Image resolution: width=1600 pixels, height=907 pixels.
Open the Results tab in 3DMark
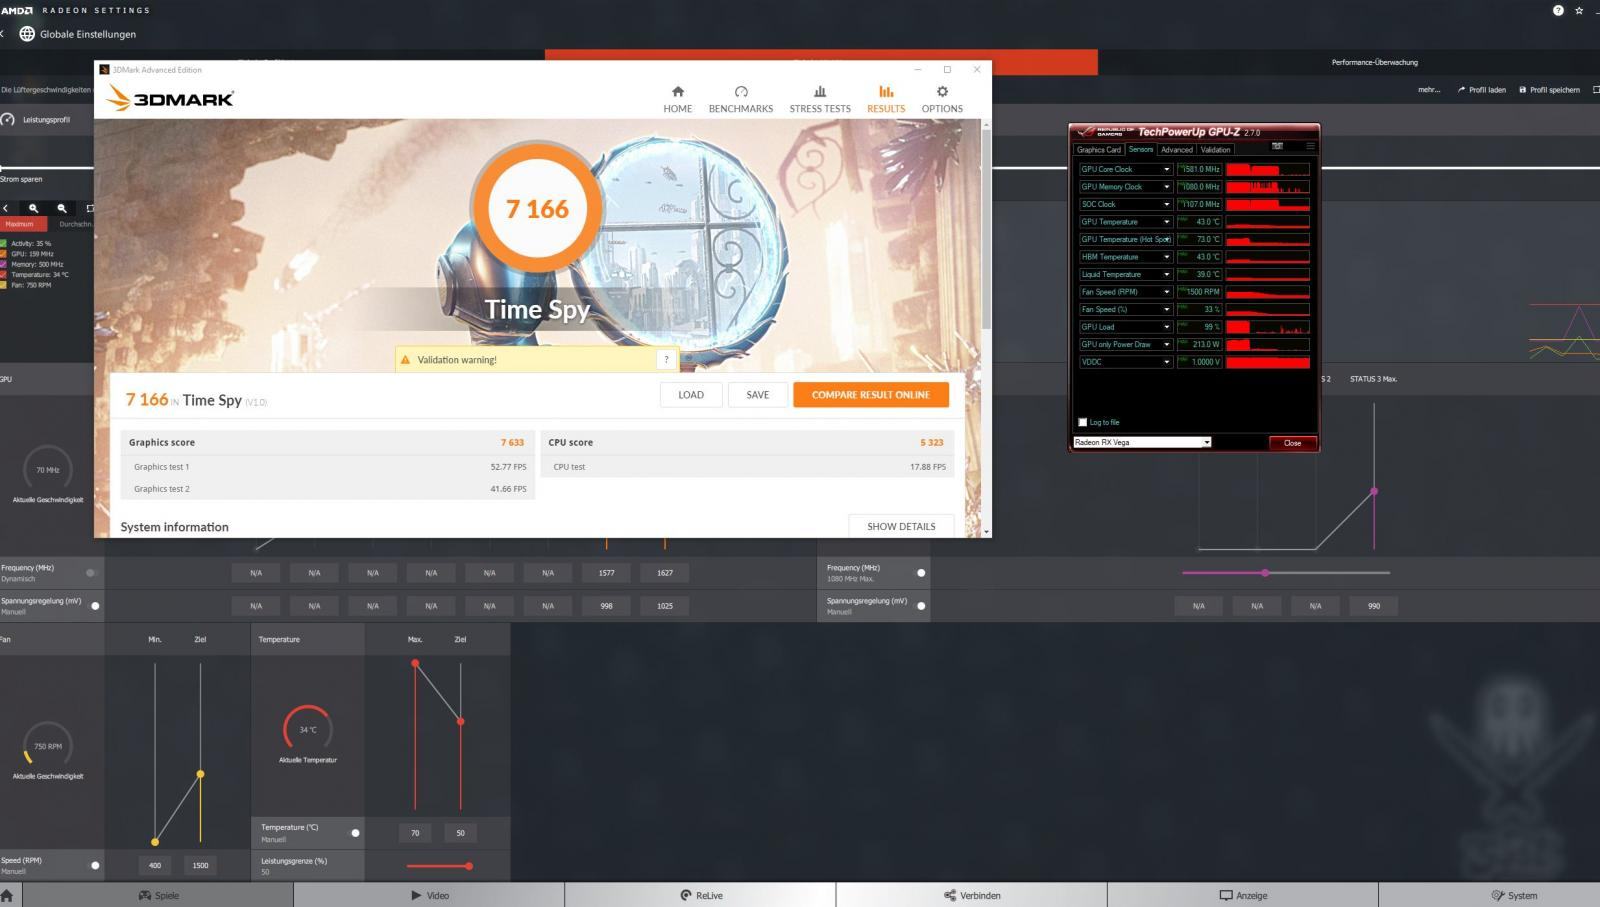coord(886,99)
